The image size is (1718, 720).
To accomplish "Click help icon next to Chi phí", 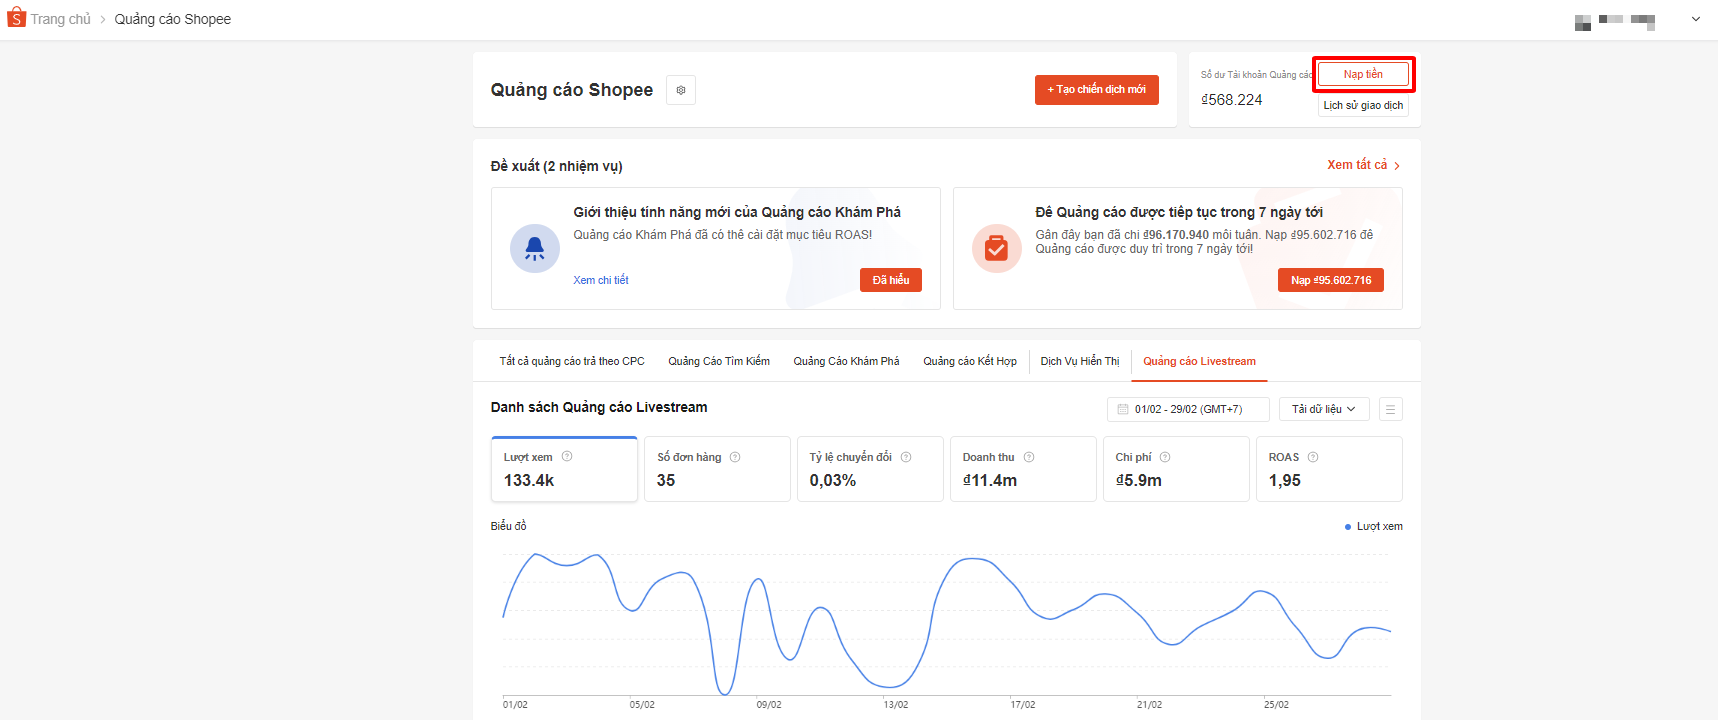I will pos(1165,457).
